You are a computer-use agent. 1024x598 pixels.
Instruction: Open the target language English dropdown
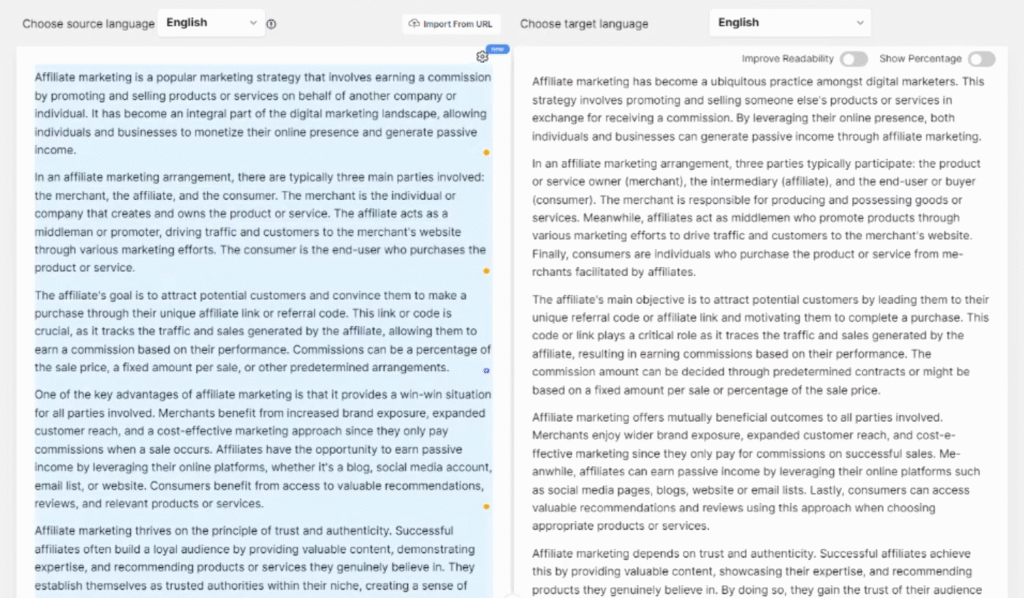pyautogui.click(x=790, y=23)
